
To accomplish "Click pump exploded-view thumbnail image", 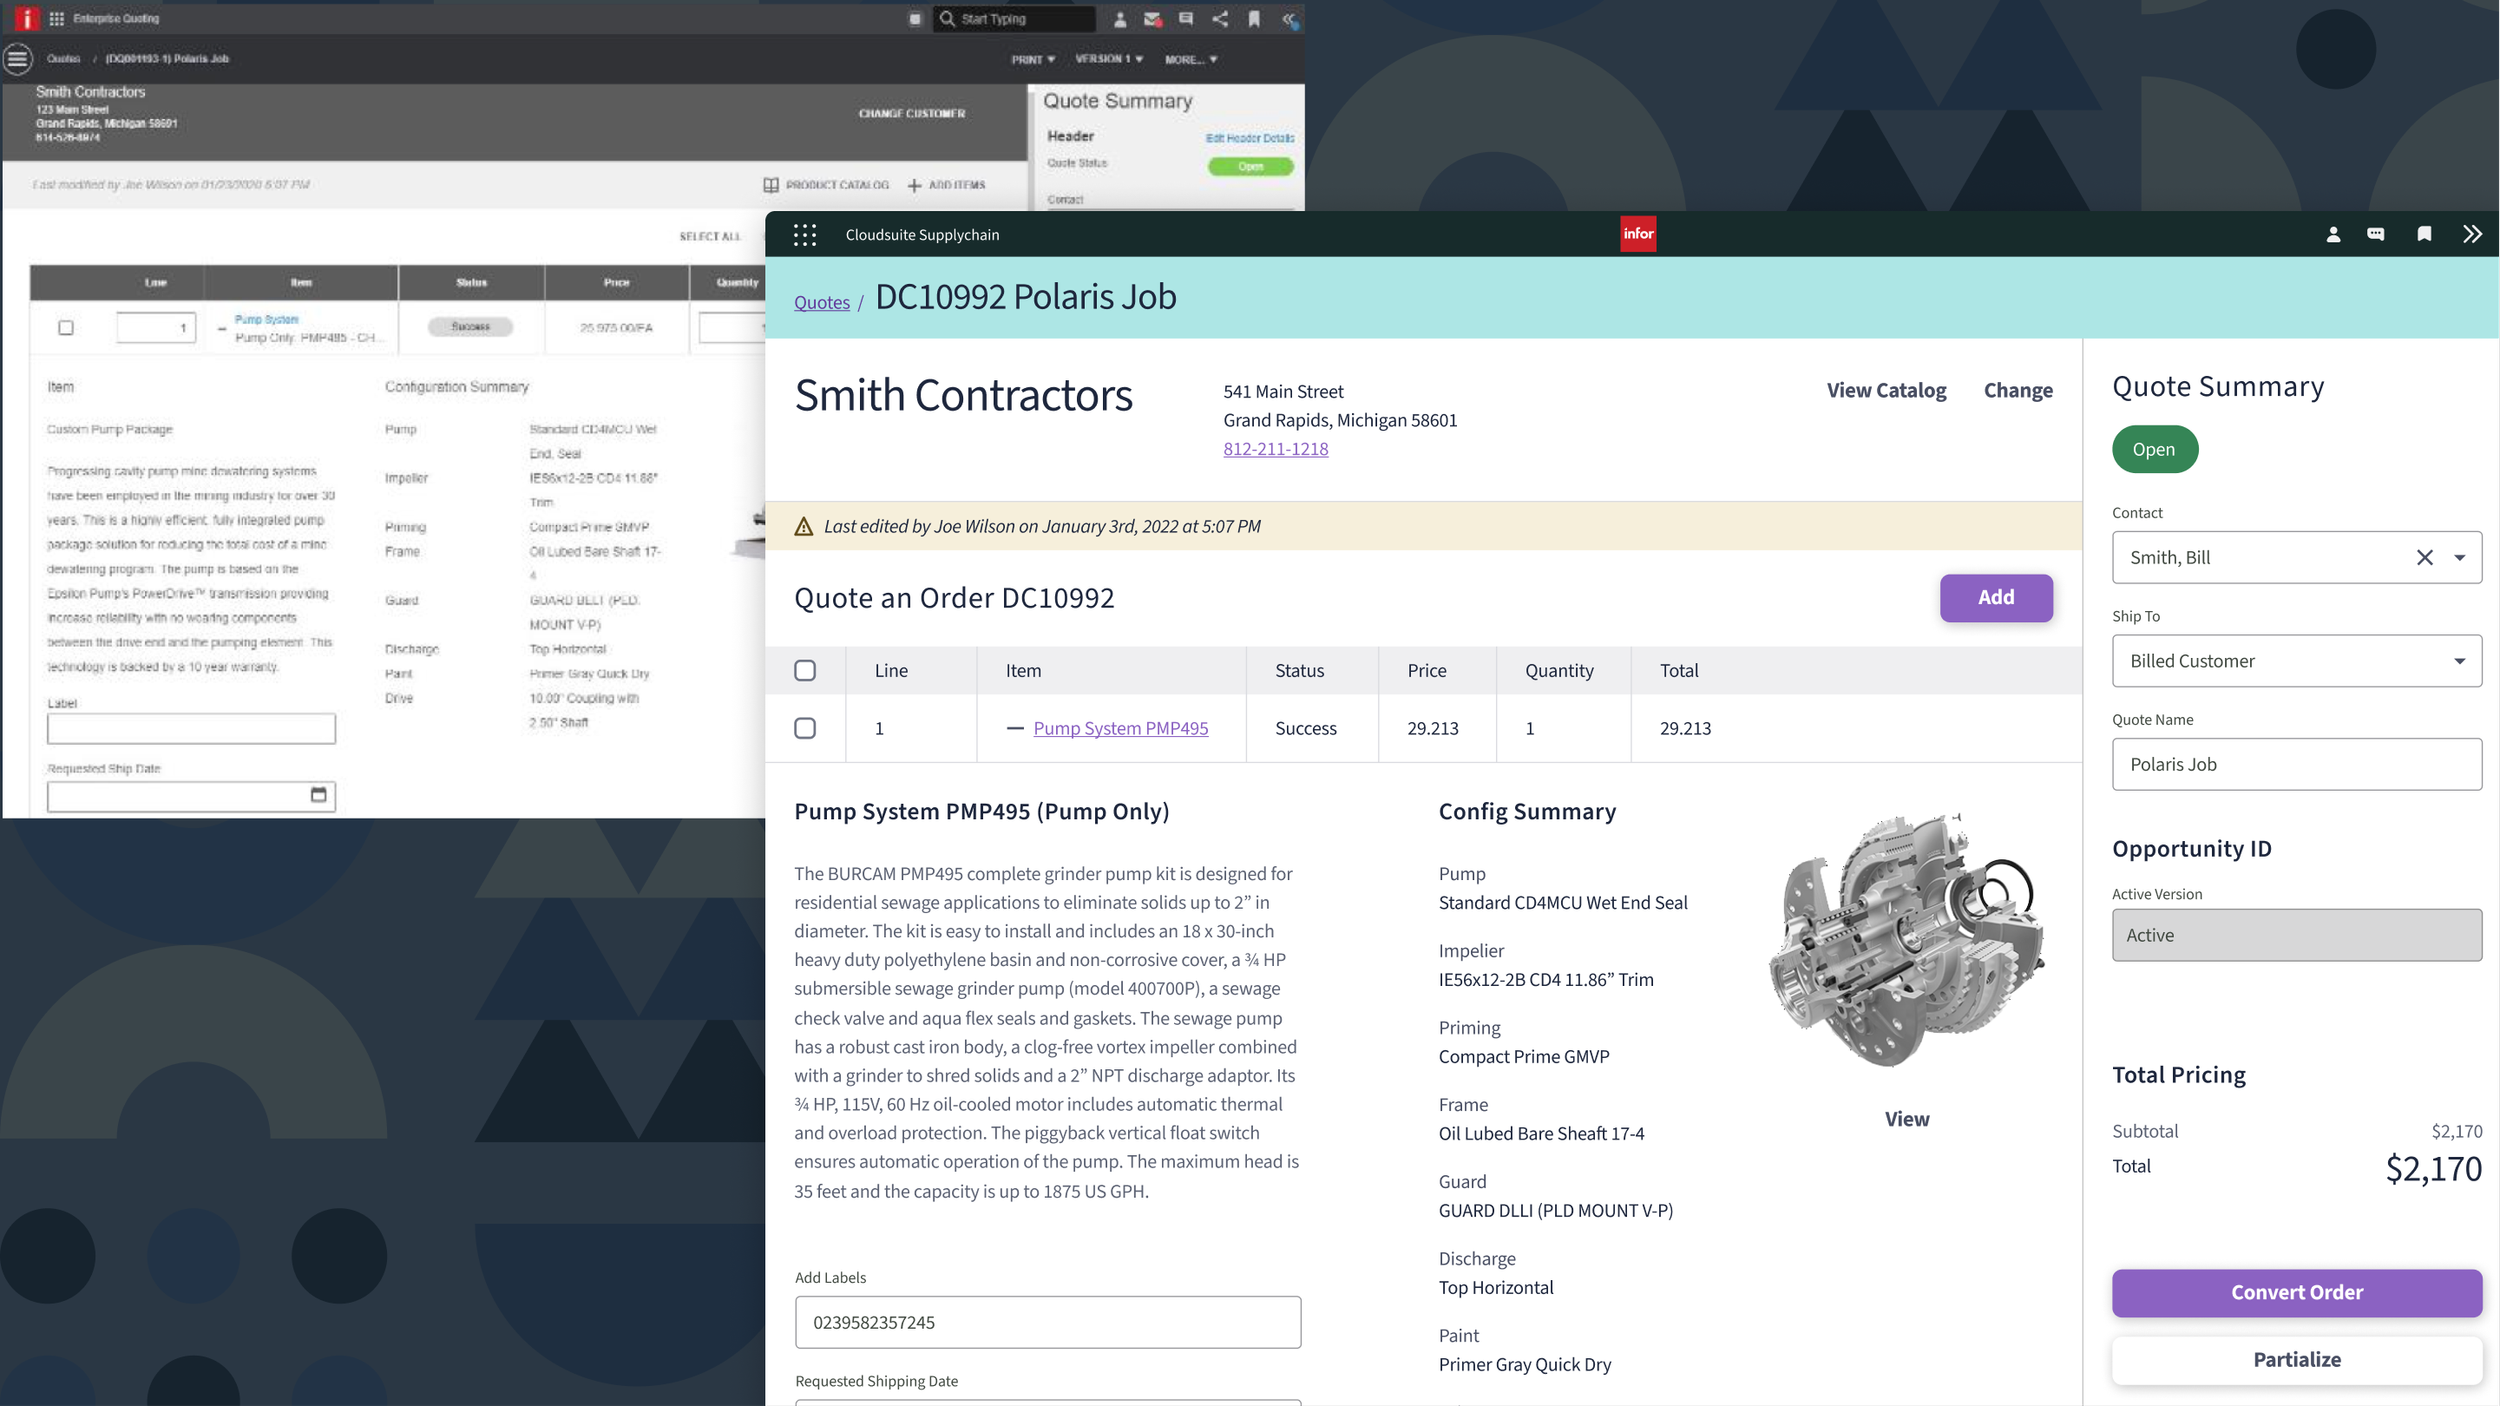I will (1906, 940).
